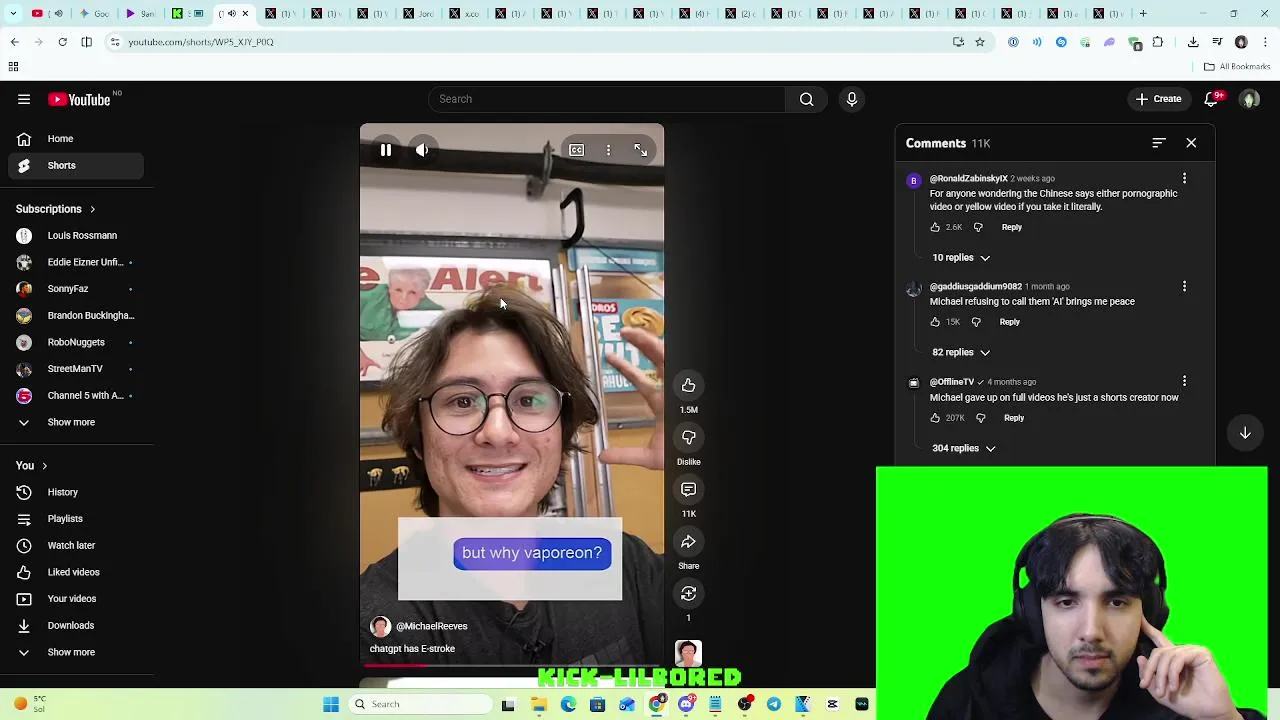This screenshot has height=720, width=1280.
Task: Go to the YouTube home logo
Action: [80, 99]
